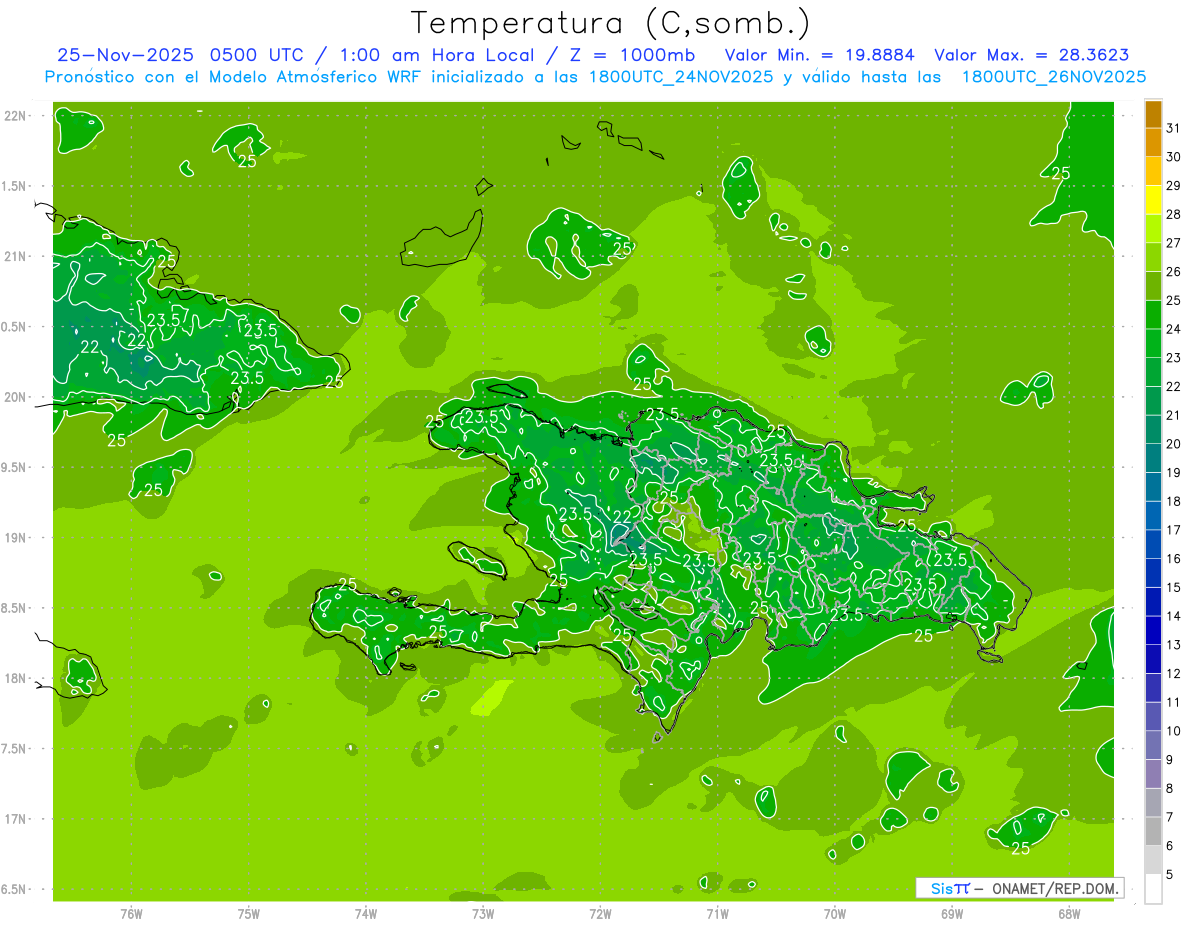1200x927 pixels.
Task: Click the "Valor Max. = 28.3623" value
Action: (1031, 55)
